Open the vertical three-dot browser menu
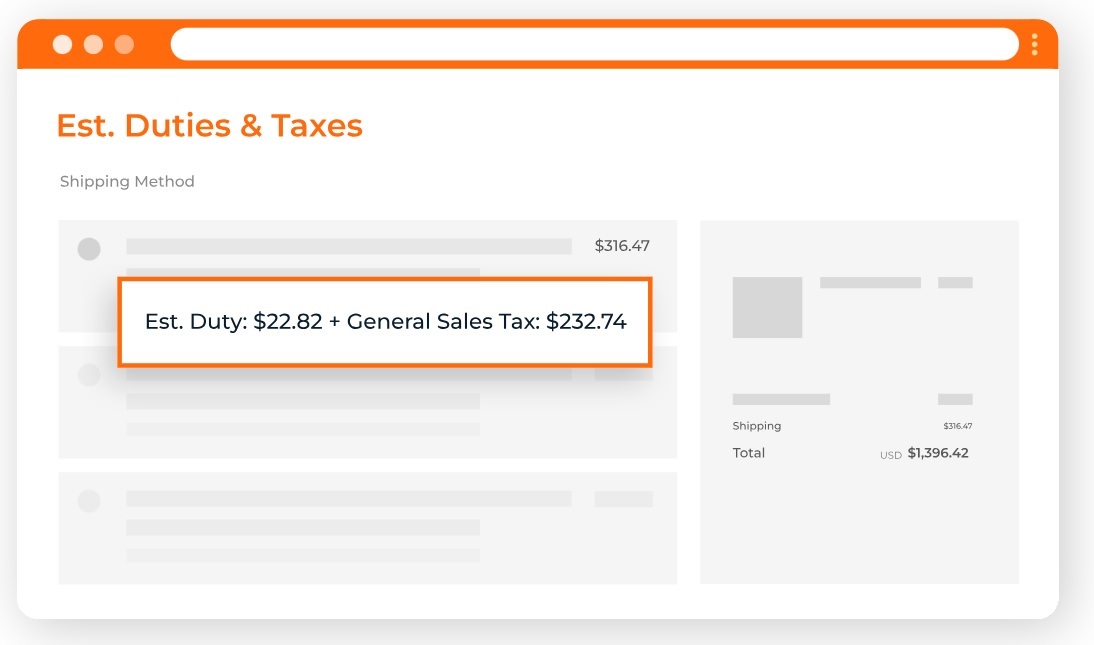This screenshot has height=645, width=1094. 1034,44
